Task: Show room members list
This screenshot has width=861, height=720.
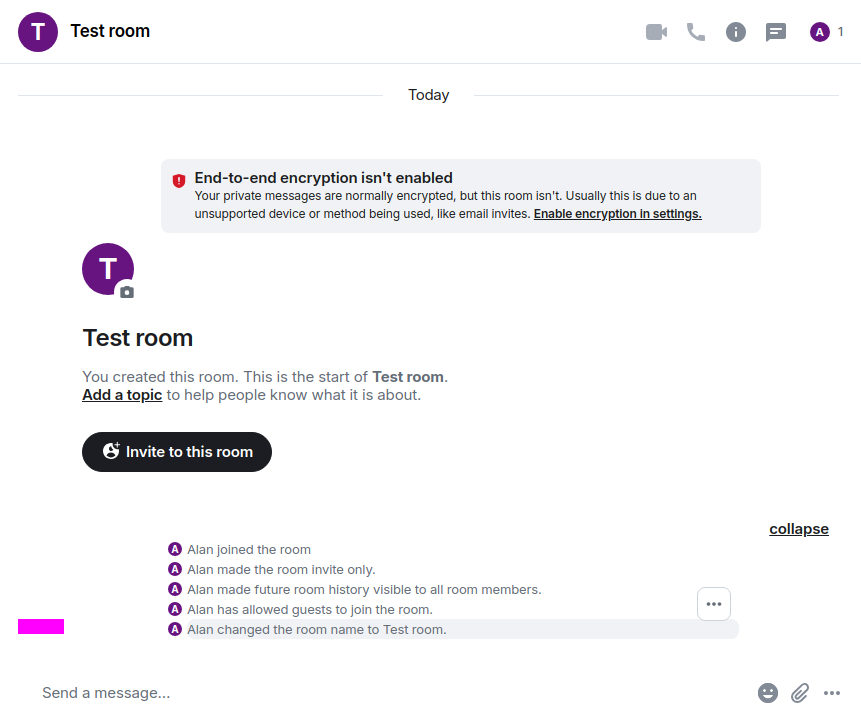Action: (x=827, y=32)
